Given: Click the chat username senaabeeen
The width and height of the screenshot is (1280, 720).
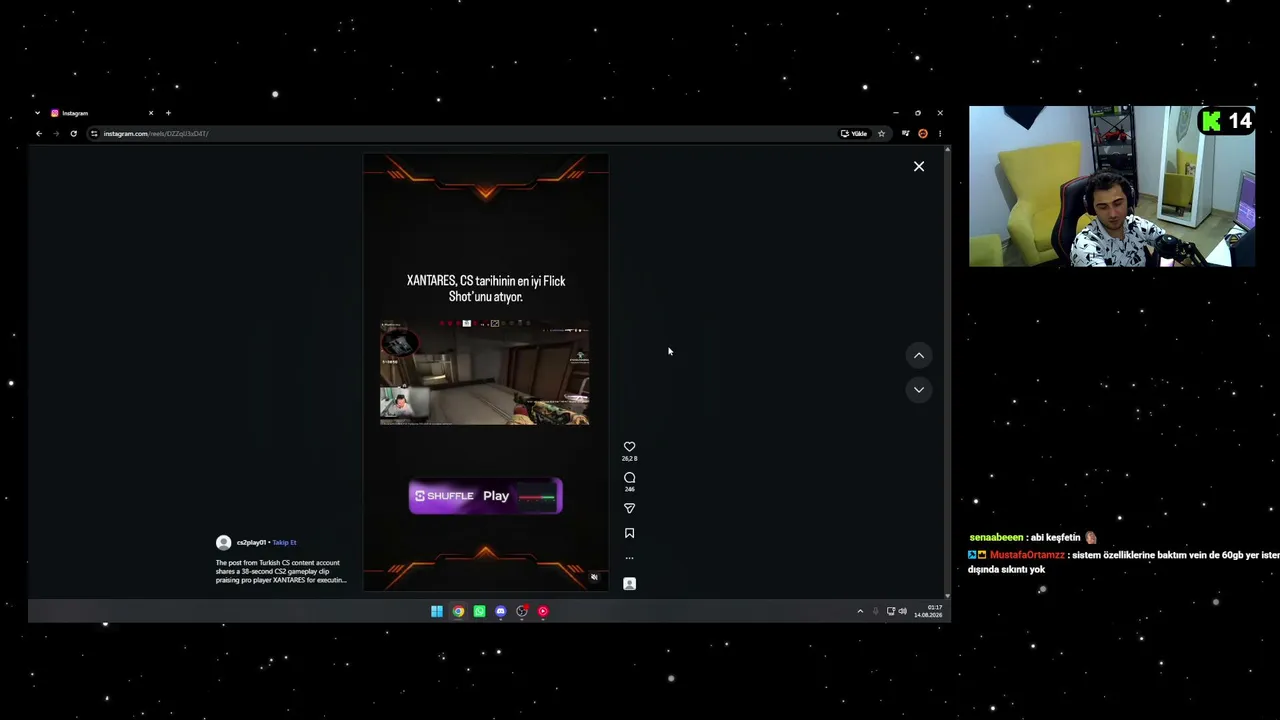Looking at the screenshot, I should (x=996, y=537).
